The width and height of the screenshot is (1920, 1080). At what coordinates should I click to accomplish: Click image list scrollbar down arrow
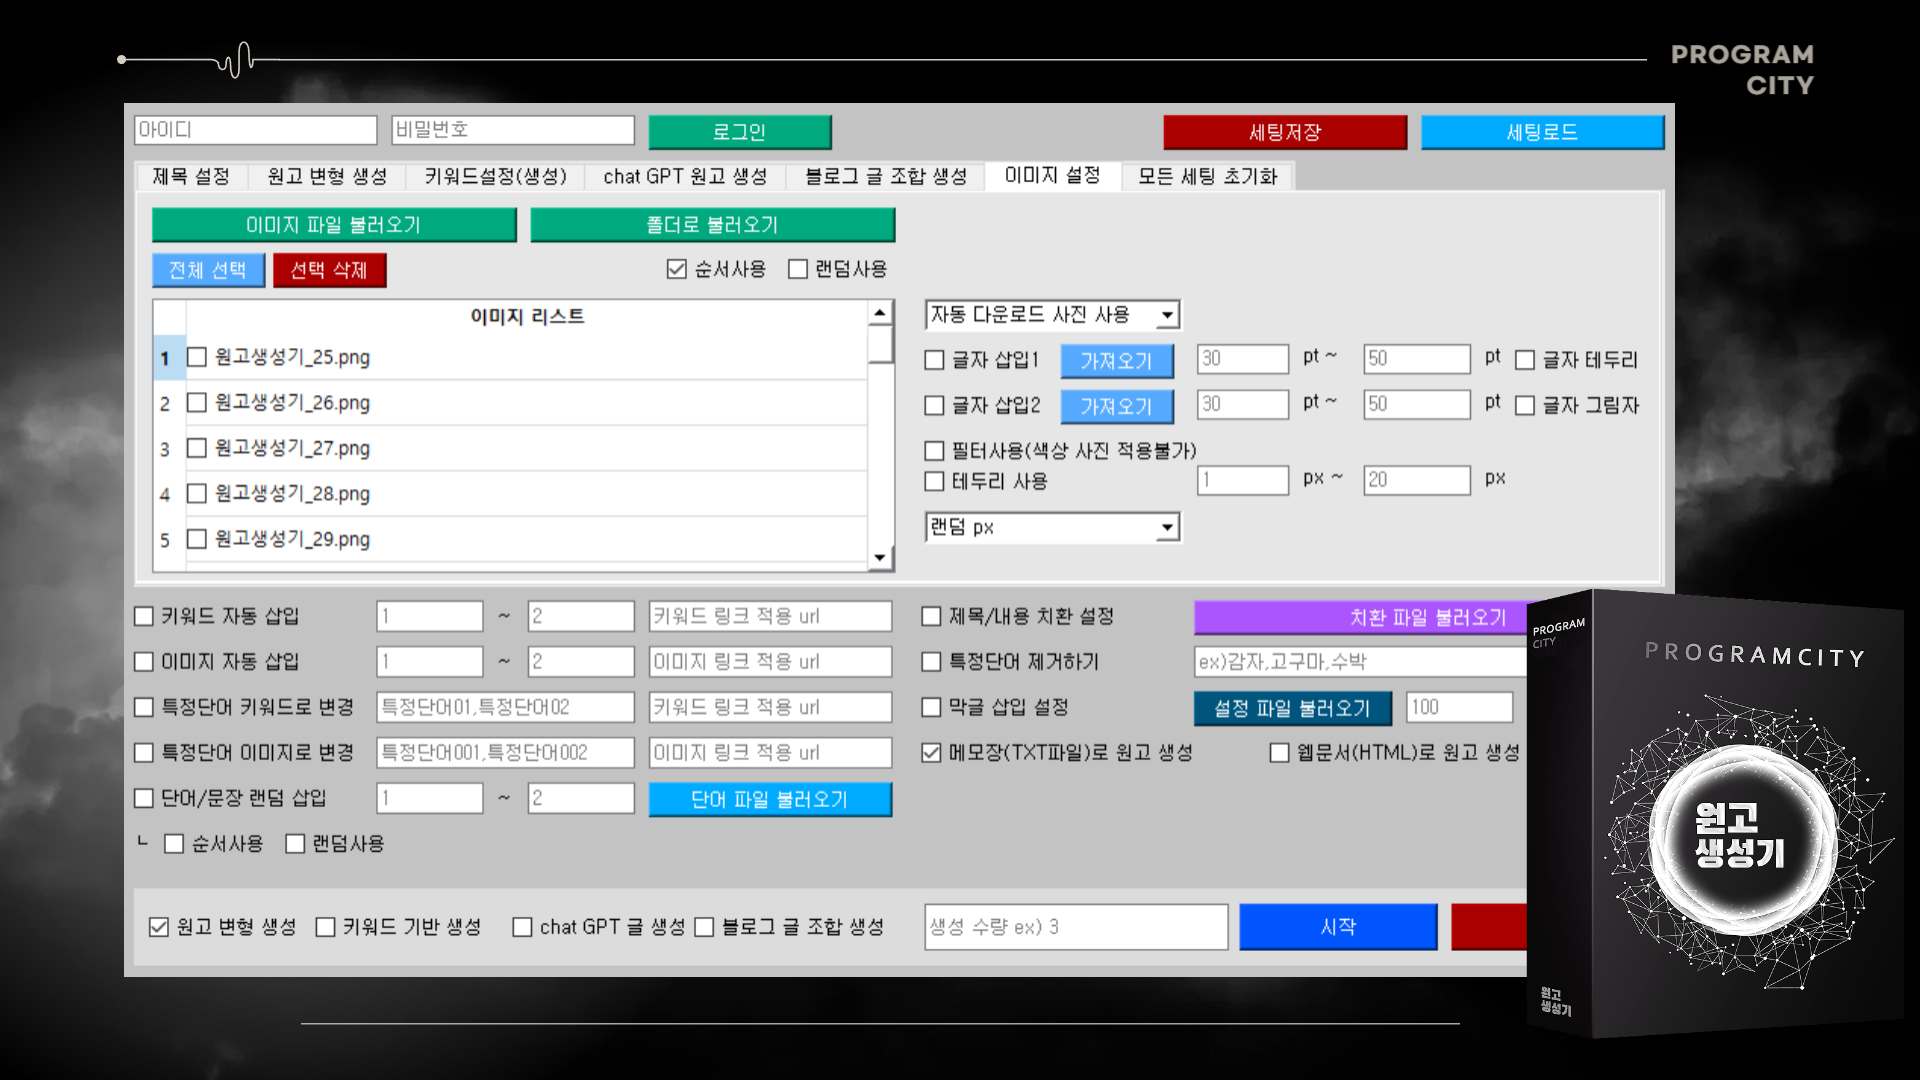coord(880,558)
